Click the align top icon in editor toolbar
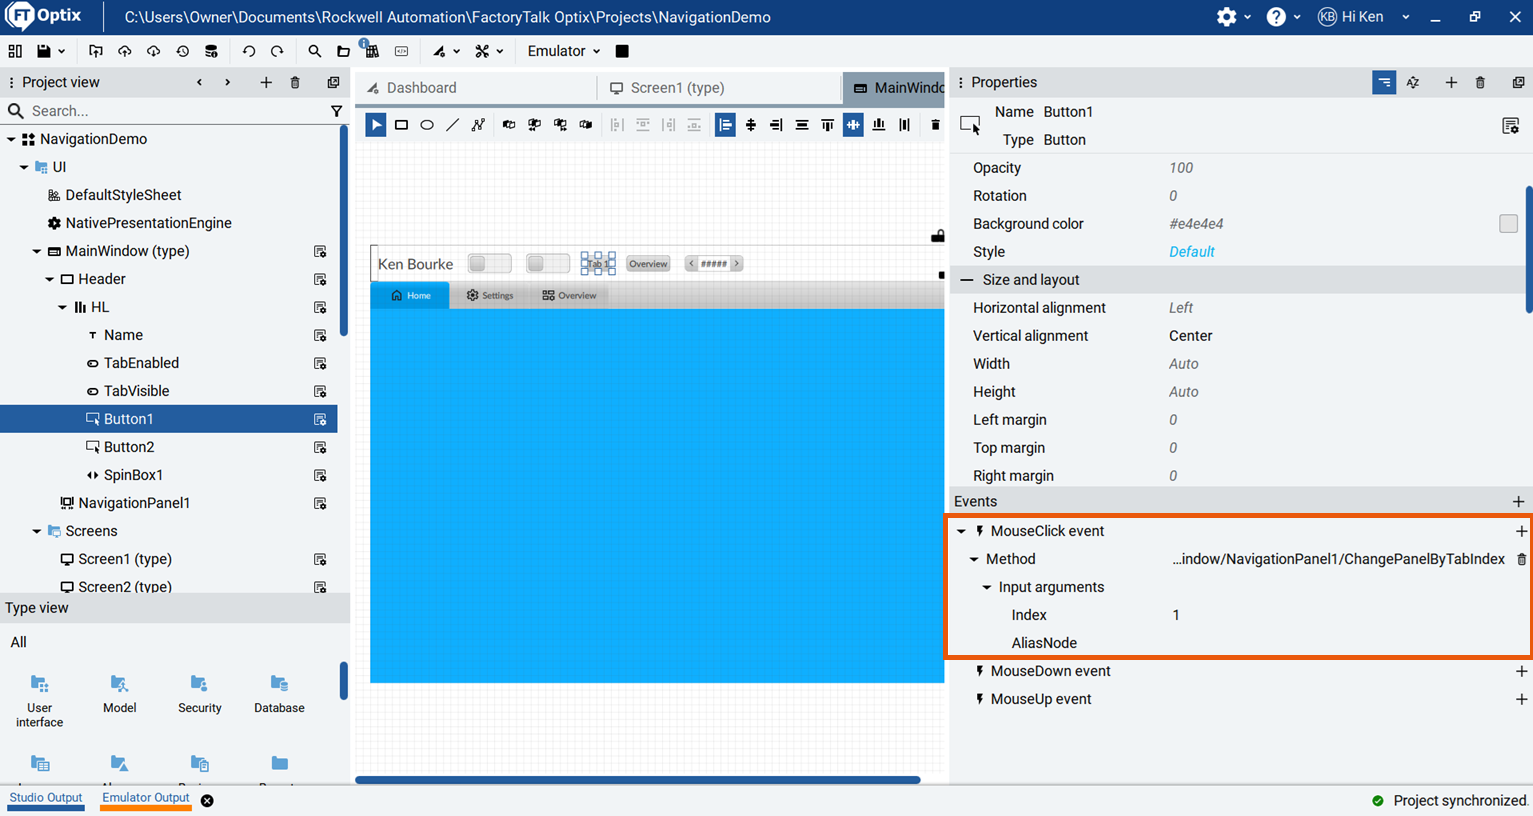The width and height of the screenshot is (1533, 816). (x=828, y=125)
